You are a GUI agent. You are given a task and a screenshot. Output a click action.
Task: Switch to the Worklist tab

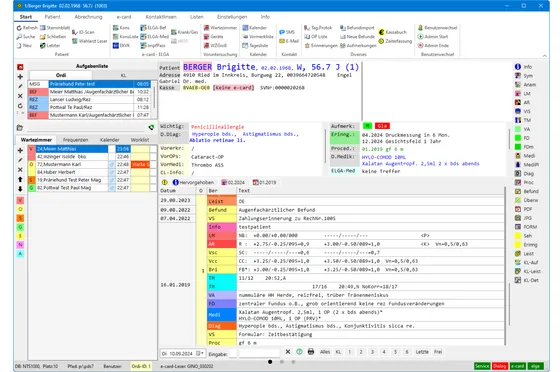(140, 140)
